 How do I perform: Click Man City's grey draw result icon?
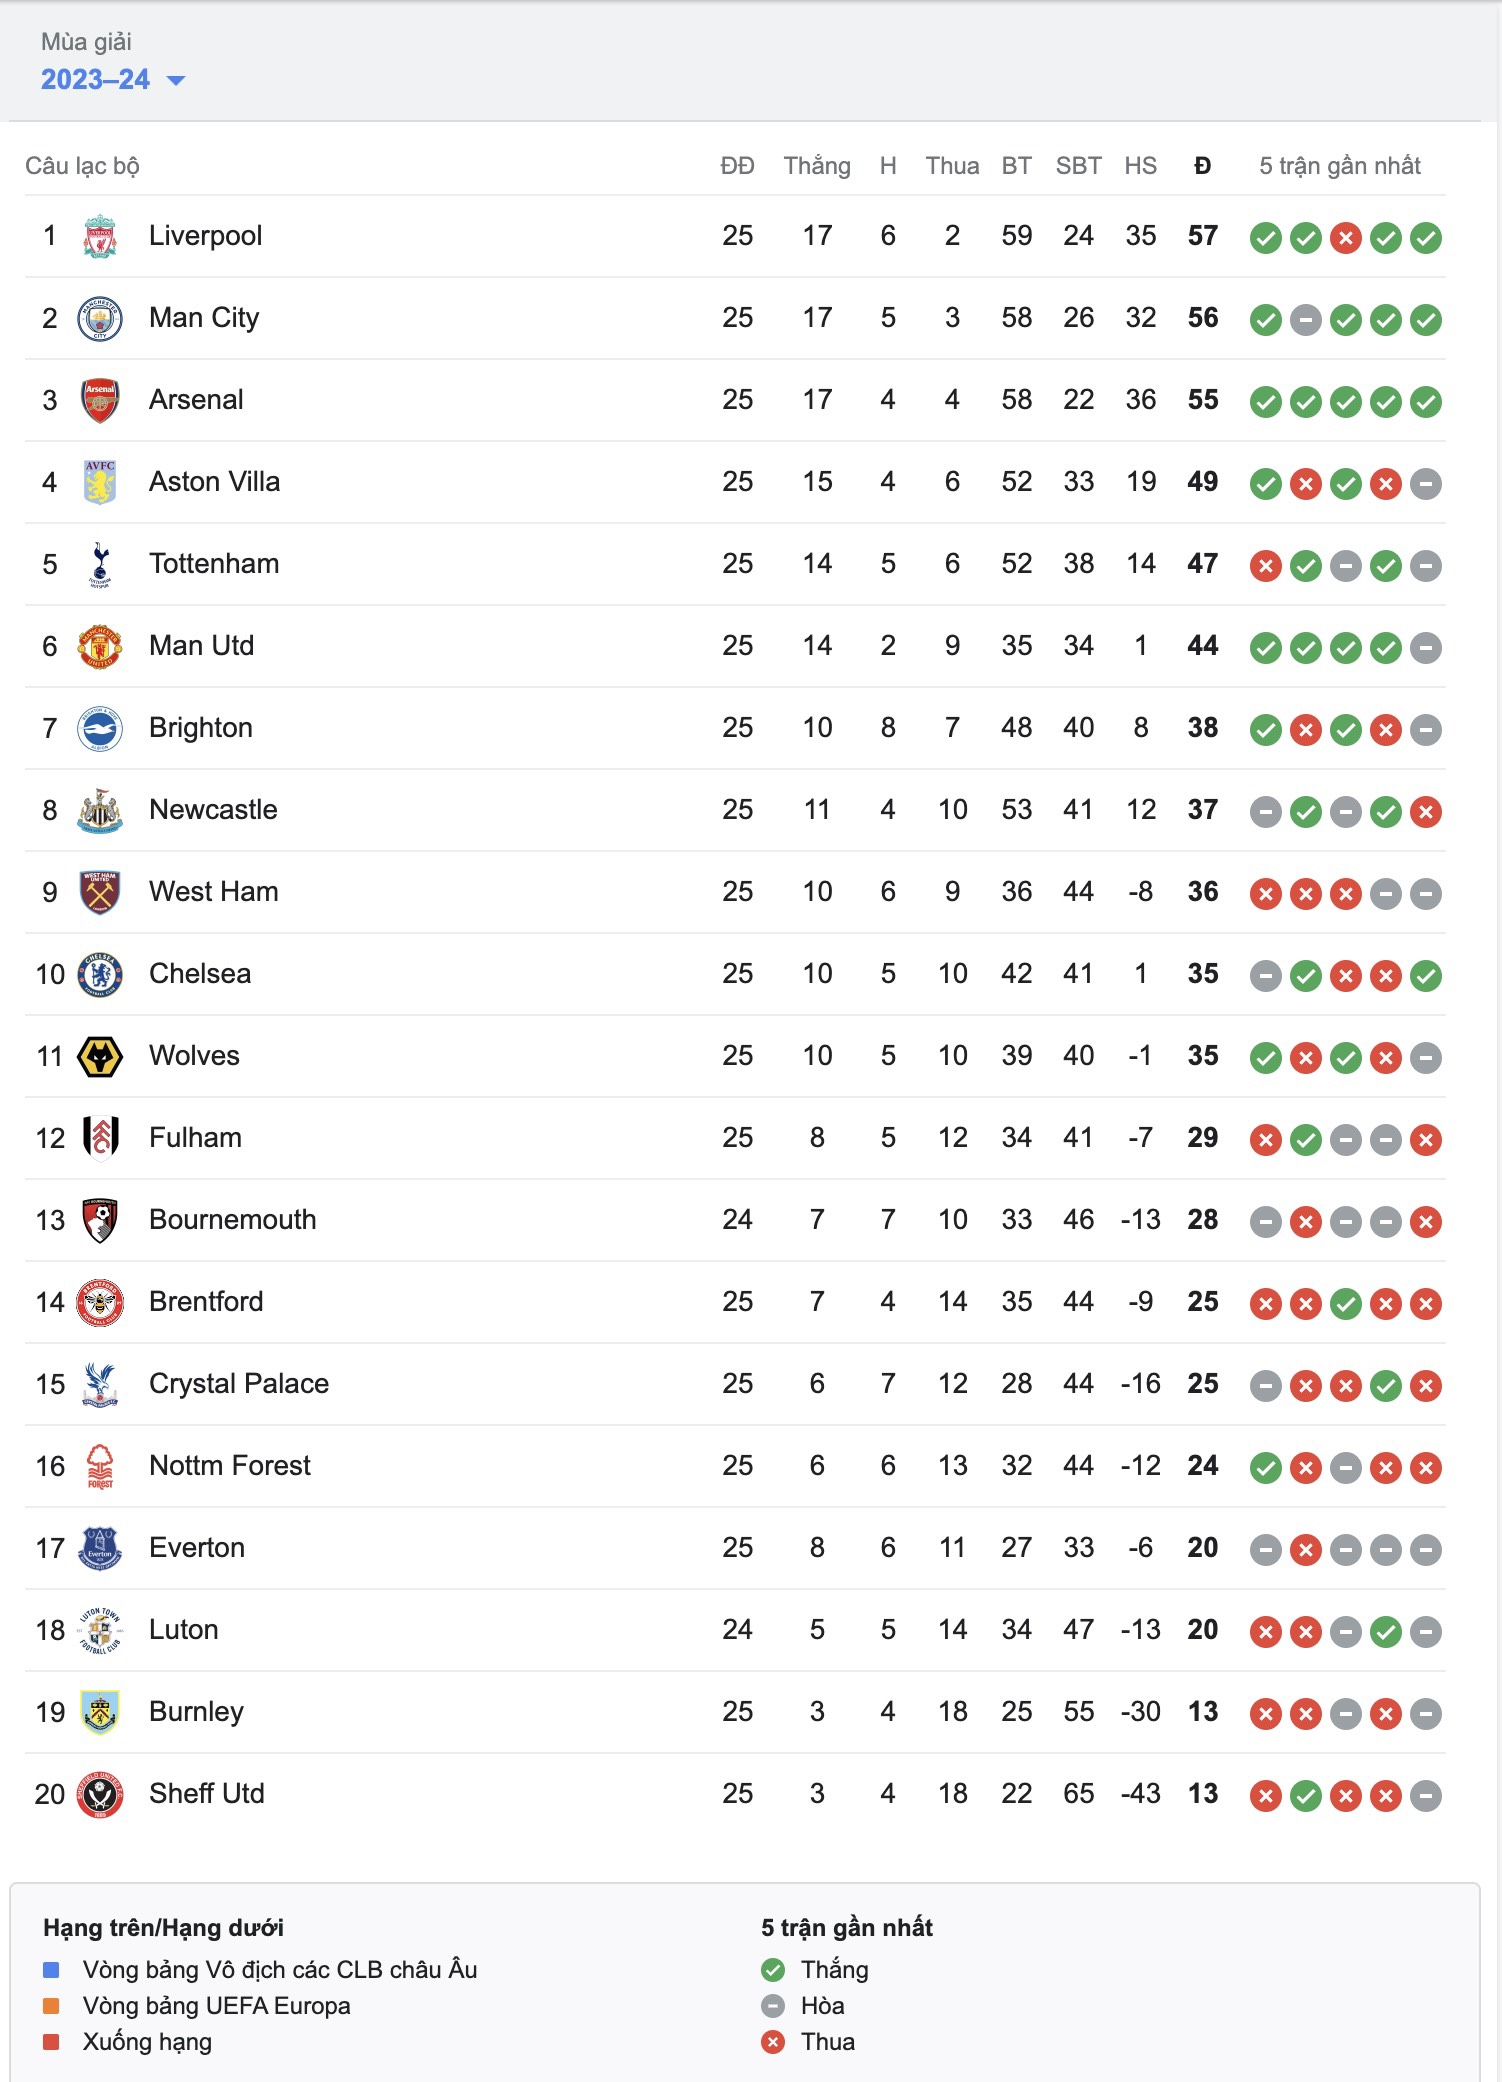(x=1306, y=320)
